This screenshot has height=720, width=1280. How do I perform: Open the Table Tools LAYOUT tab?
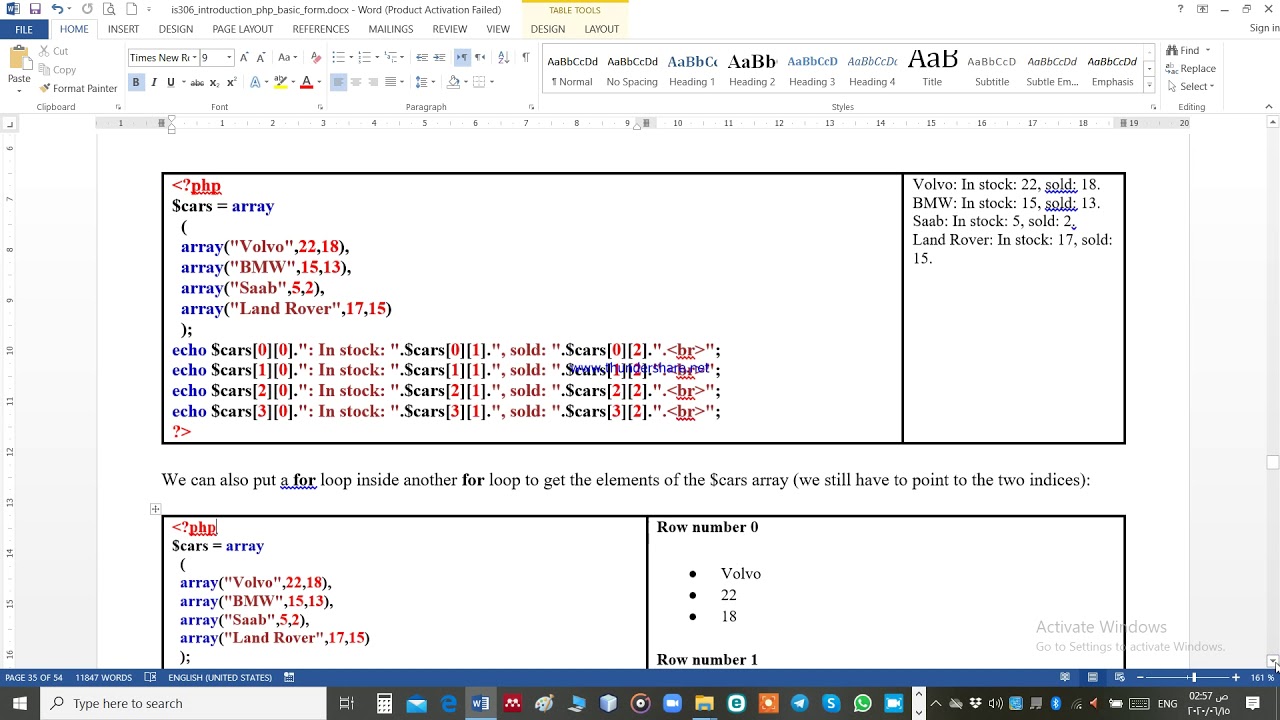[601, 29]
